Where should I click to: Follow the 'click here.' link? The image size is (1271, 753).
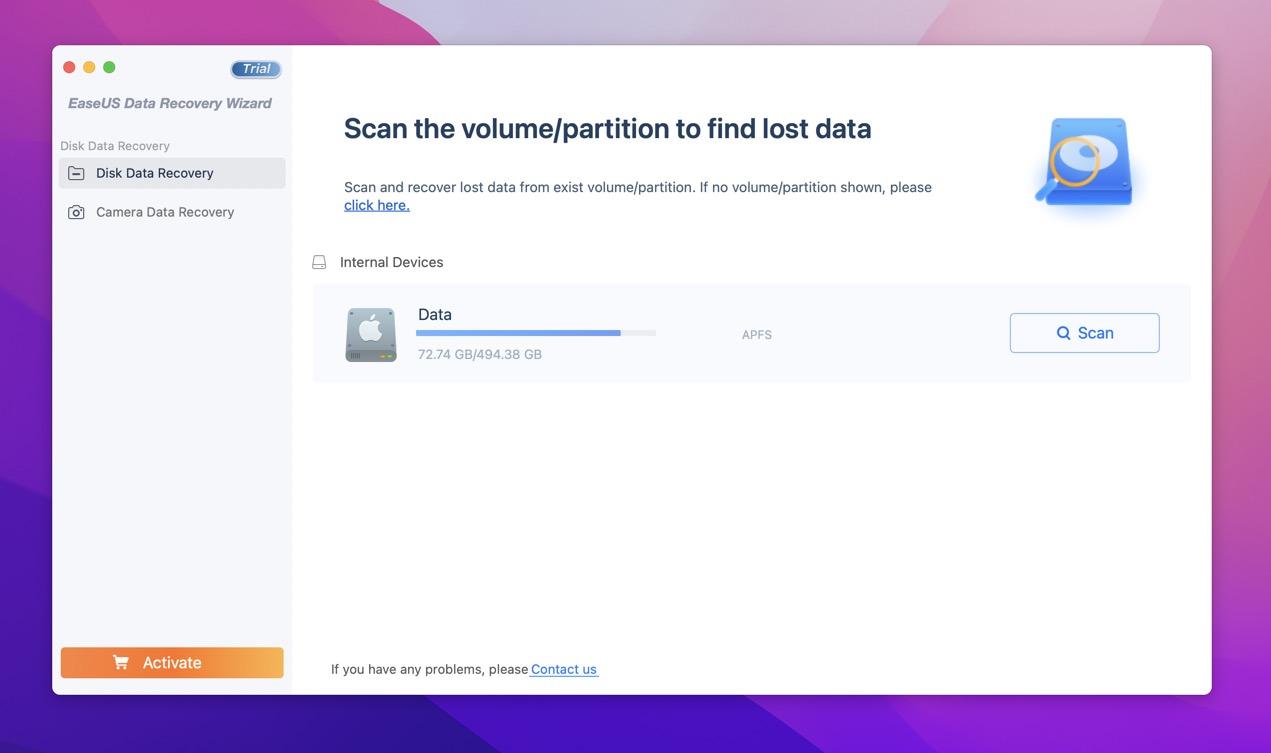(377, 205)
